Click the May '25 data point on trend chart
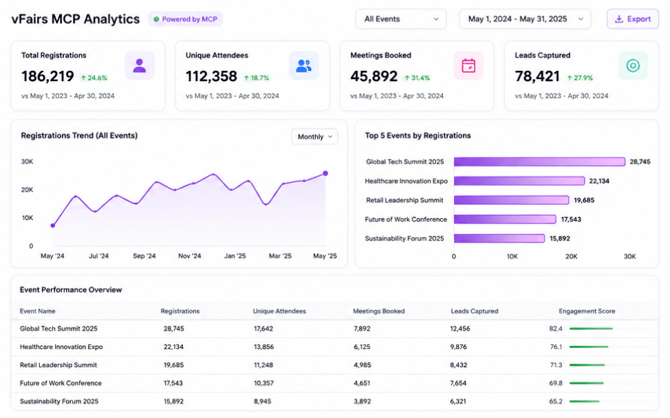Screen dimensions: 670x418 tap(325, 174)
